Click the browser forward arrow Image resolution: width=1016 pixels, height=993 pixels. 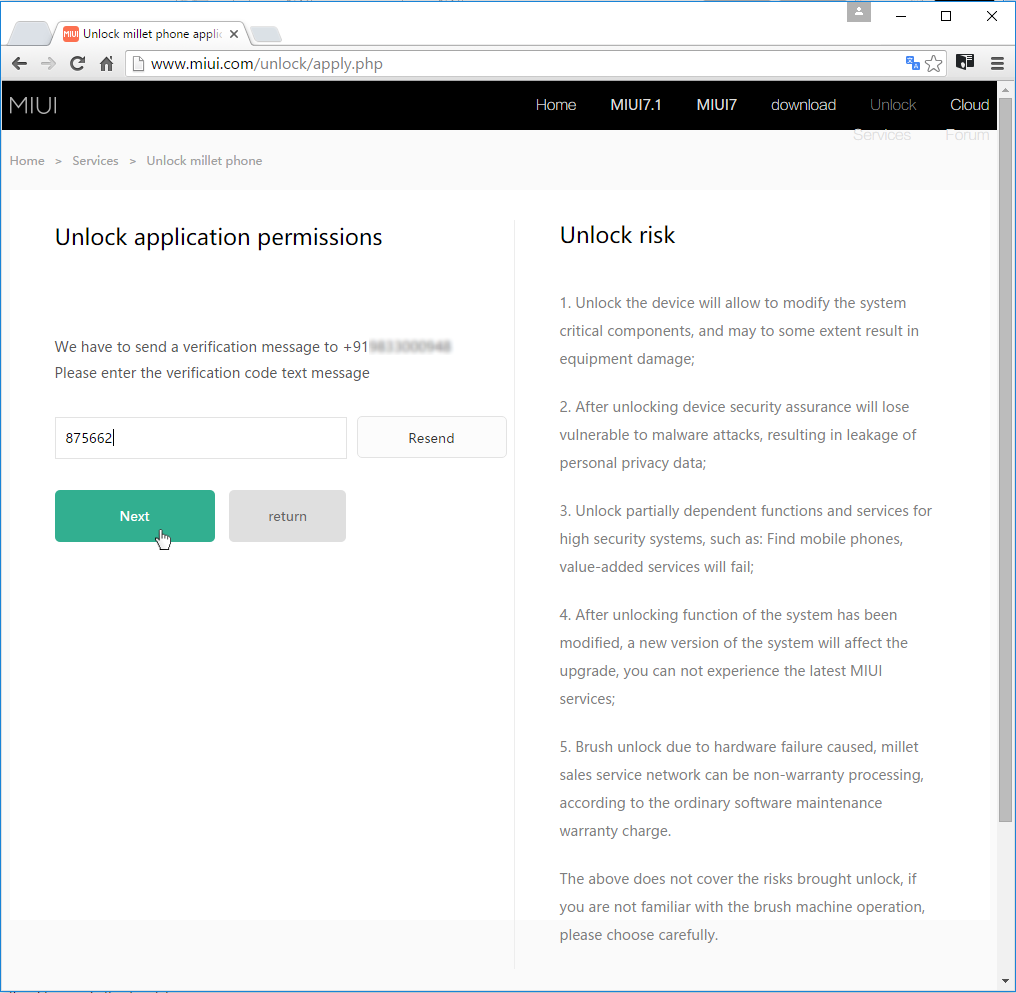tap(48, 63)
